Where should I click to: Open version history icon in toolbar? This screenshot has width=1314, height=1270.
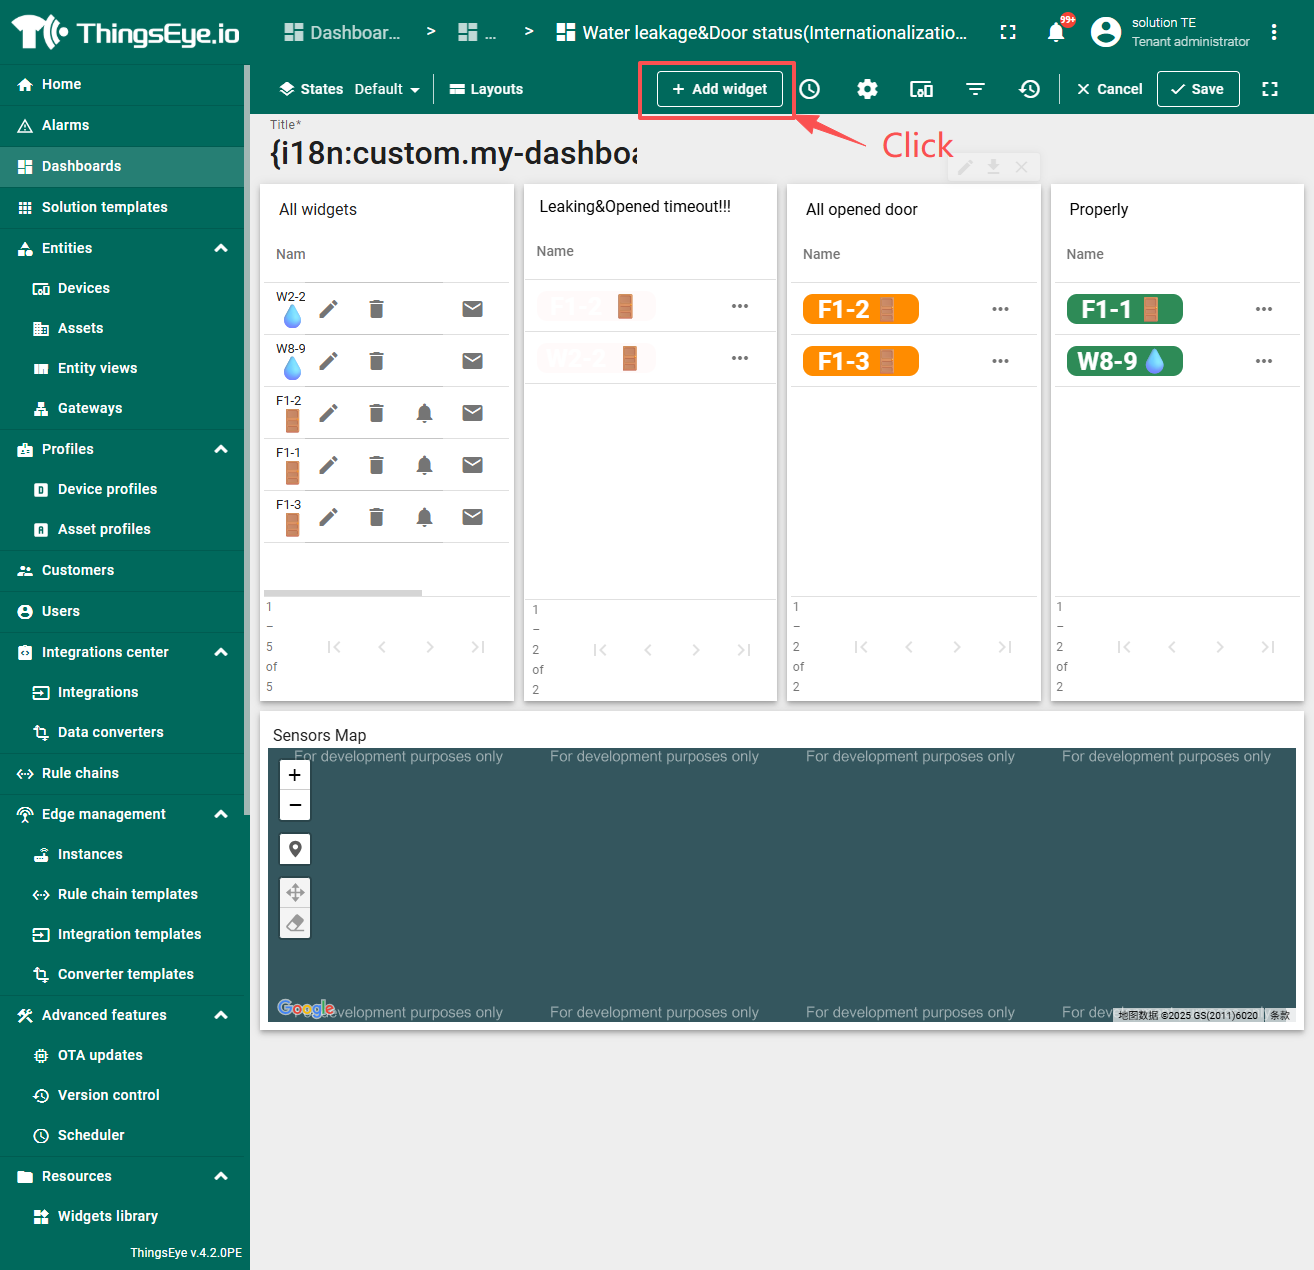[1029, 89]
